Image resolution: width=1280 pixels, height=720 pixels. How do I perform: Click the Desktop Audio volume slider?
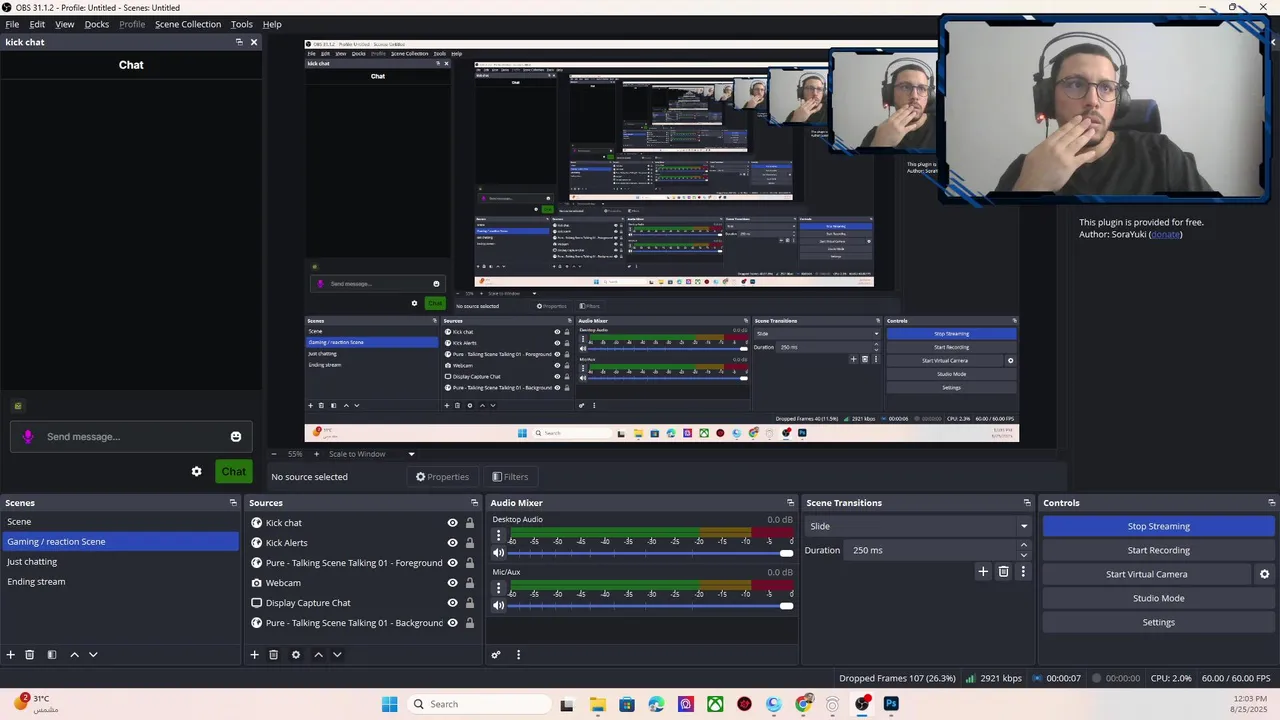click(x=650, y=553)
